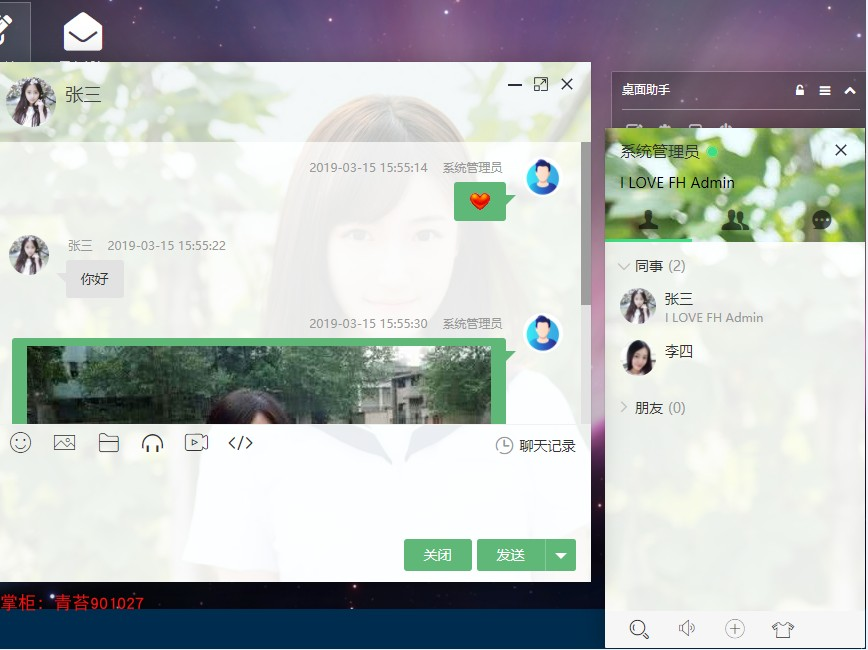Screen dimensions: 868x650
Task: Click the search magnifier icon
Action: (639, 629)
